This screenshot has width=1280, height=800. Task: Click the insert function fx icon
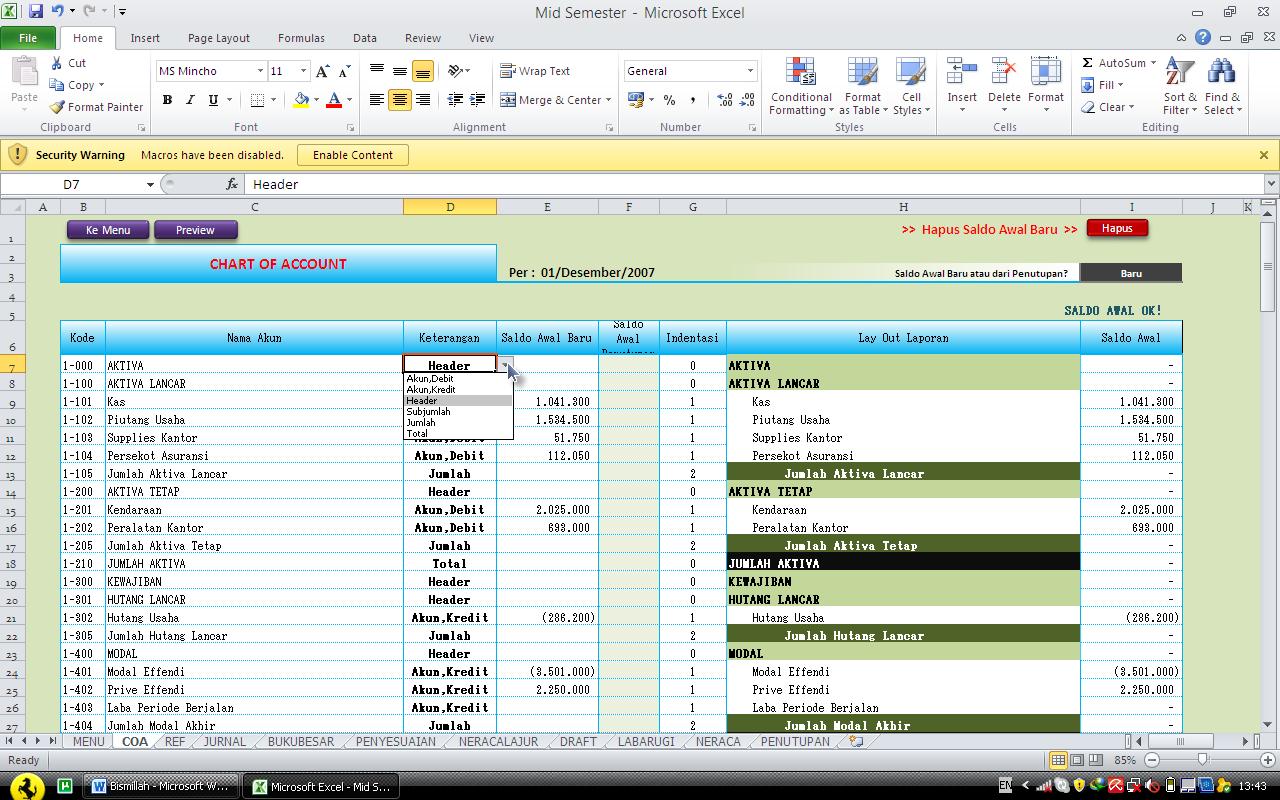(232, 184)
